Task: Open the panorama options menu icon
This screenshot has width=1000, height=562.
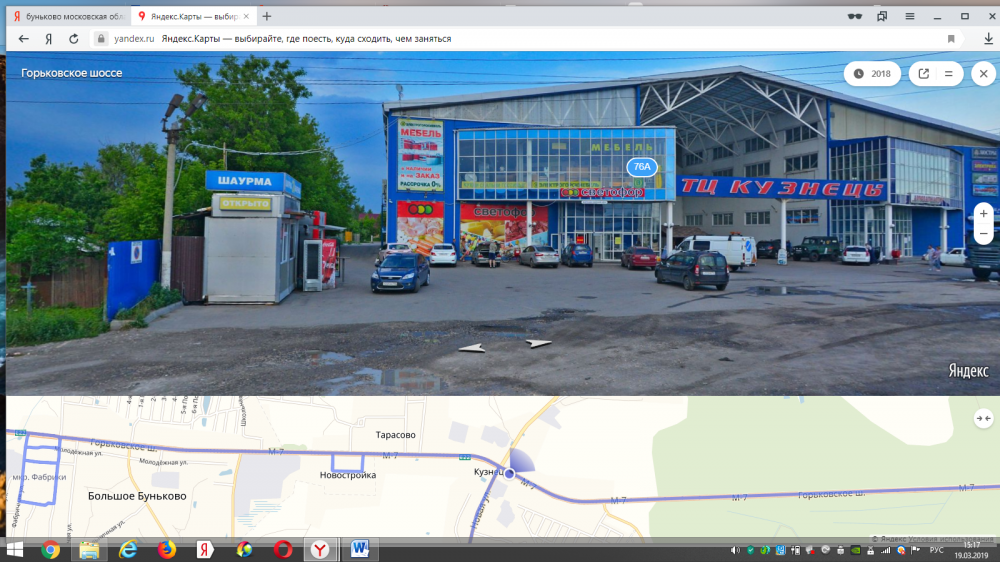Action: (948, 74)
